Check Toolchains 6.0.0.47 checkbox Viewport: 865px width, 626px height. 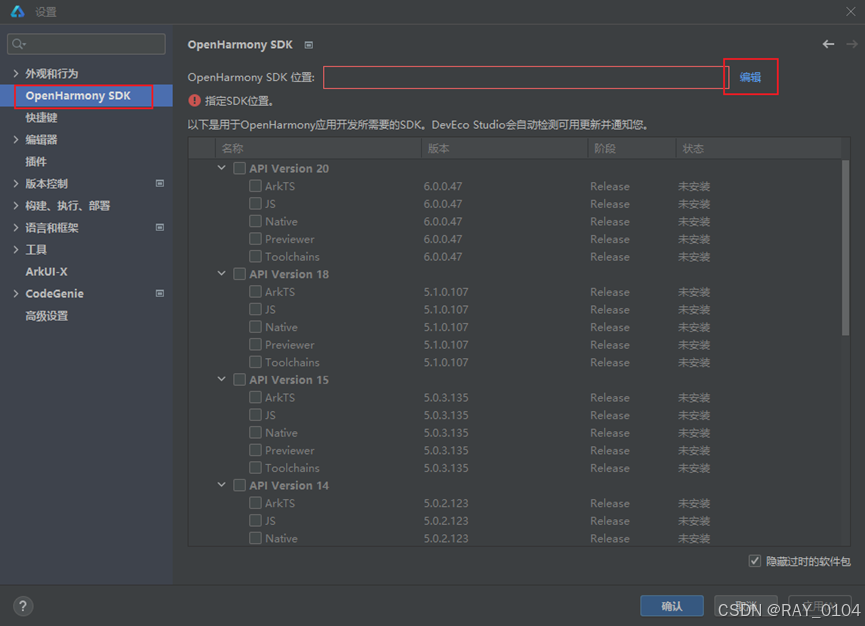click(x=255, y=256)
